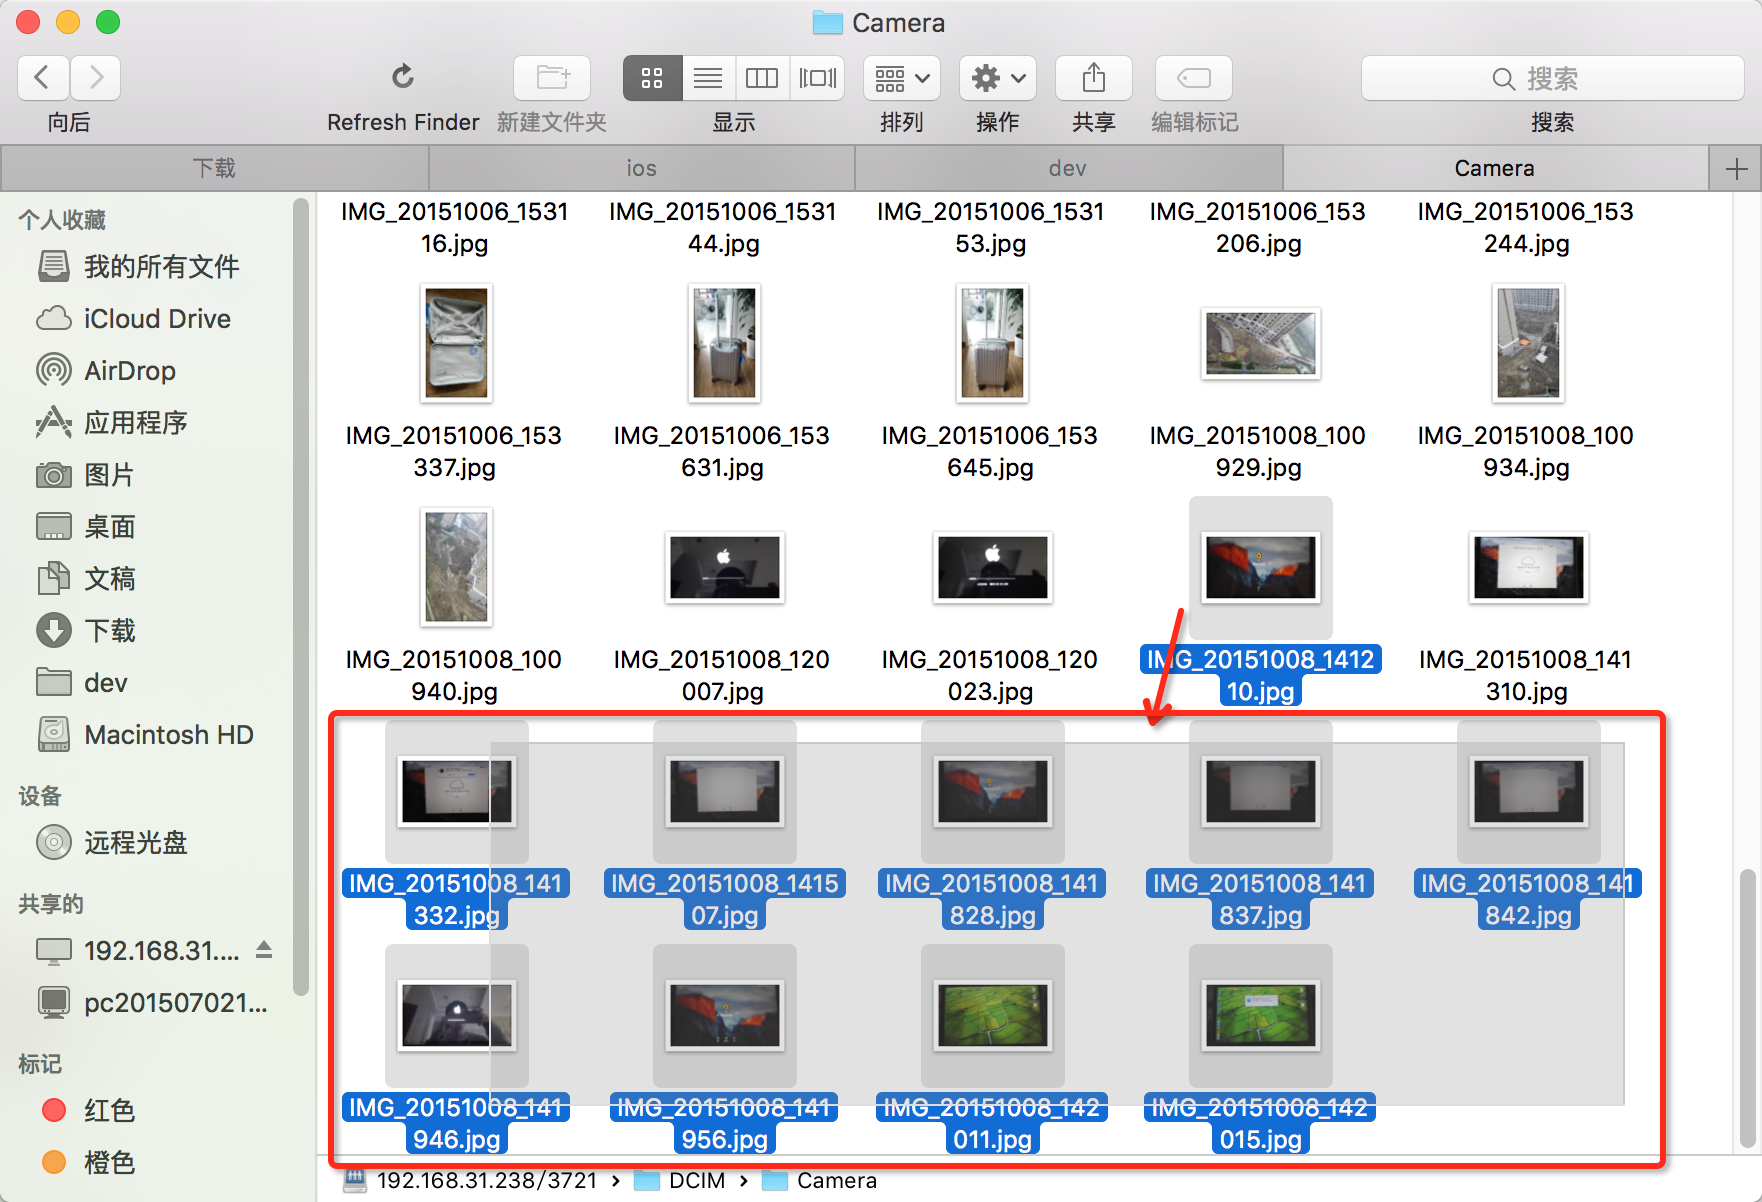Select thumbnail IMG_20151006_153631.jpg
Image resolution: width=1762 pixels, height=1202 pixels.
tap(724, 343)
